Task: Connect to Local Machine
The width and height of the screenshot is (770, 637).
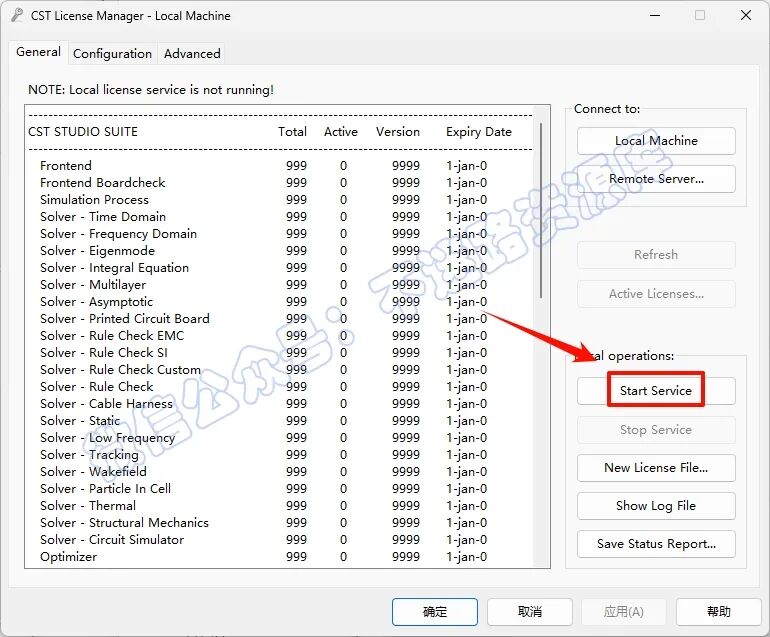Action: pos(656,141)
